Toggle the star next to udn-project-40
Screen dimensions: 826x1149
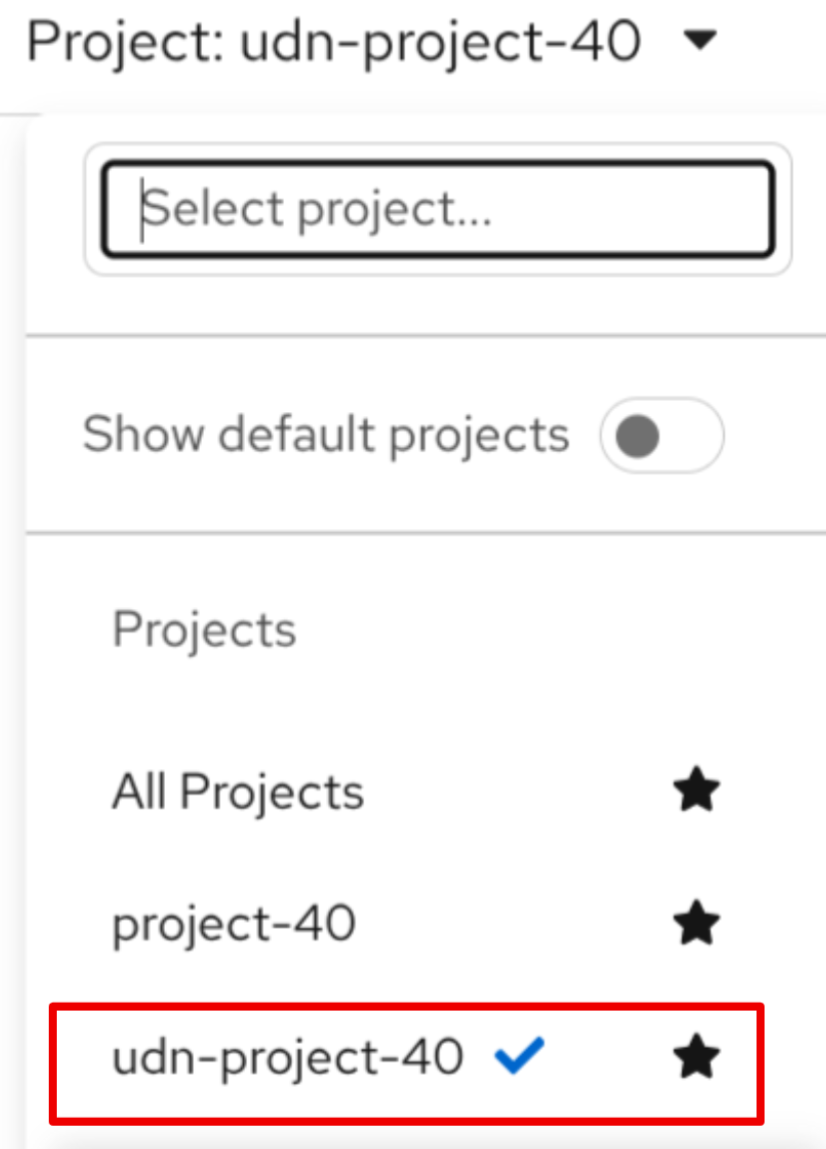click(x=696, y=1057)
